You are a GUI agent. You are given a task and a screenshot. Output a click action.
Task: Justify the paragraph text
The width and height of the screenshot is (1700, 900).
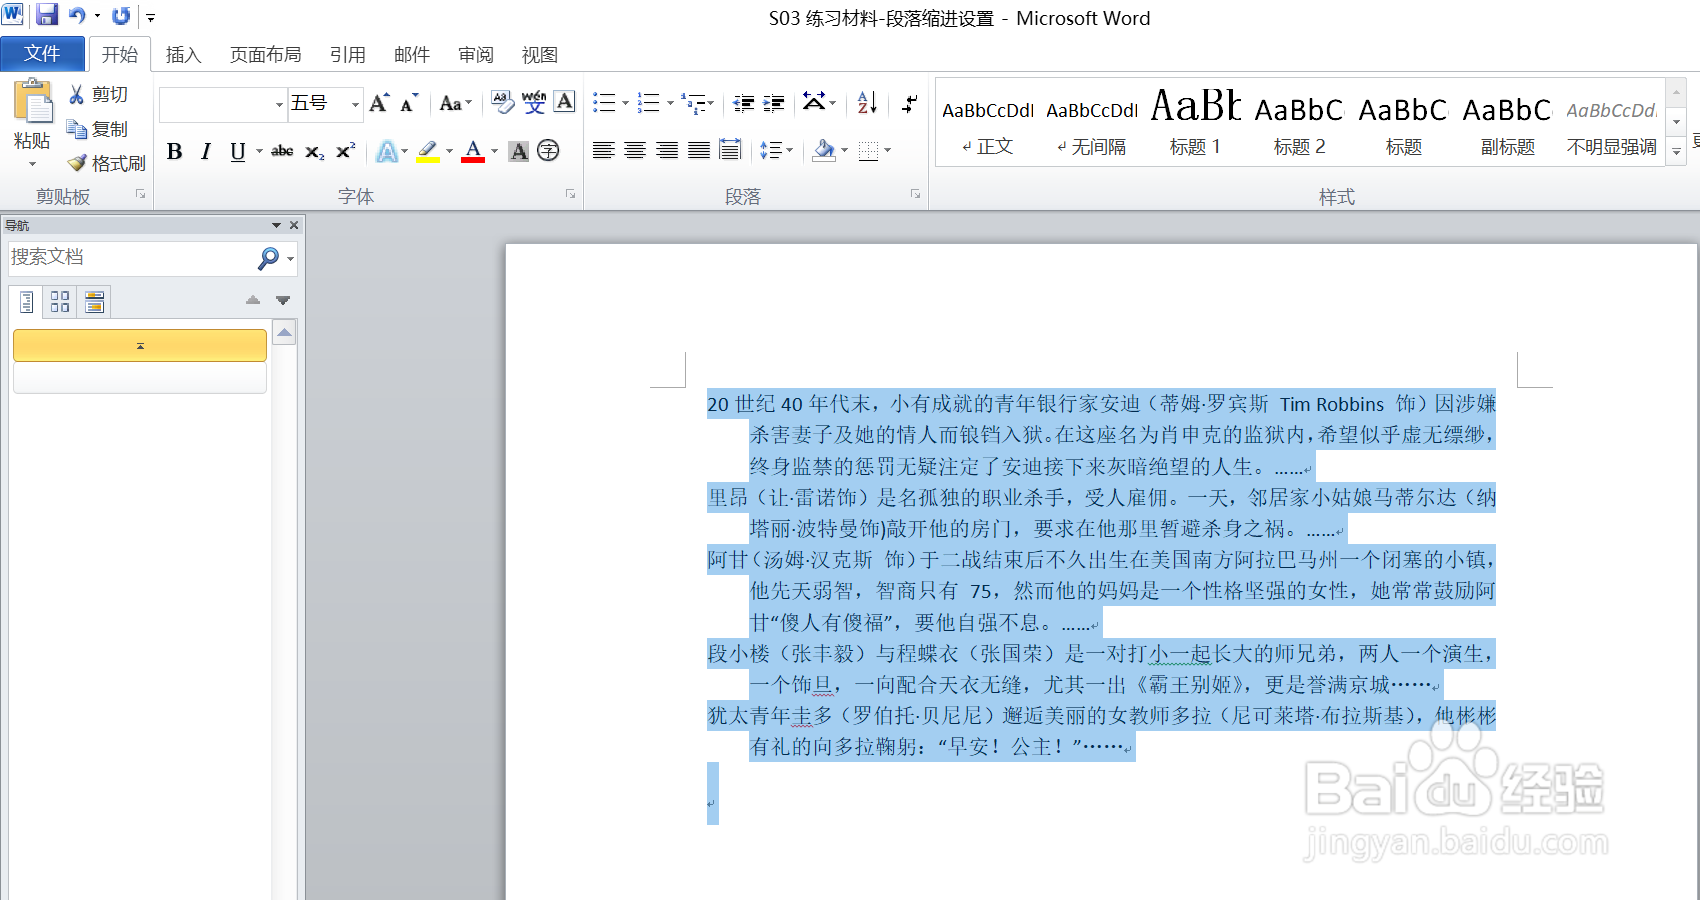tap(699, 150)
